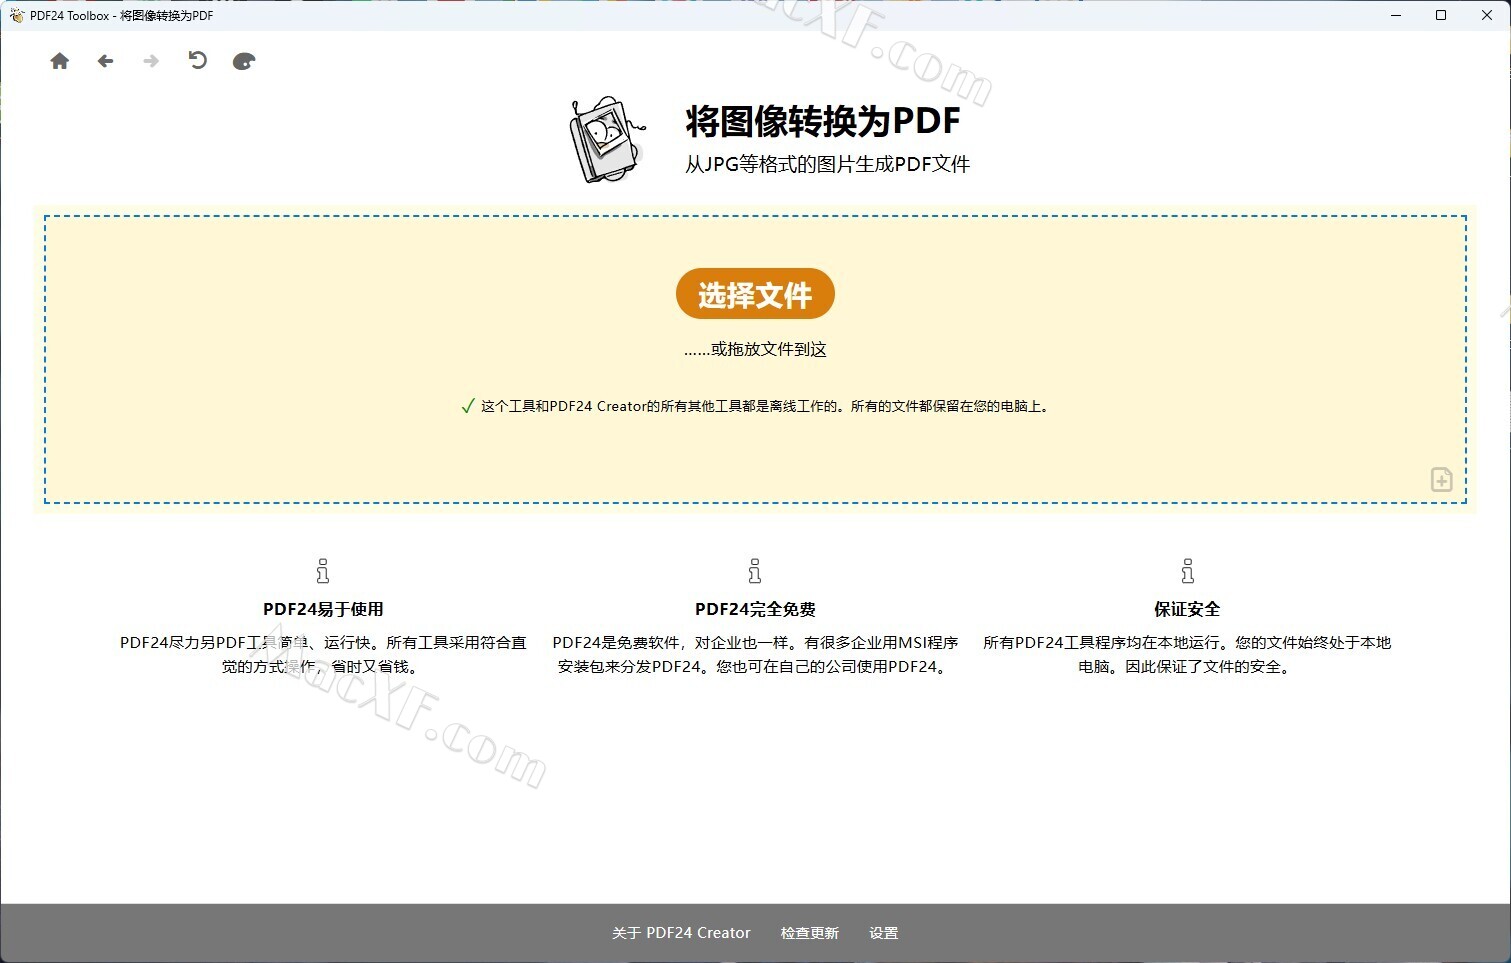The image size is (1511, 963).
Task: Click the info icon above PDF24完全免费
Action: pyautogui.click(x=755, y=571)
